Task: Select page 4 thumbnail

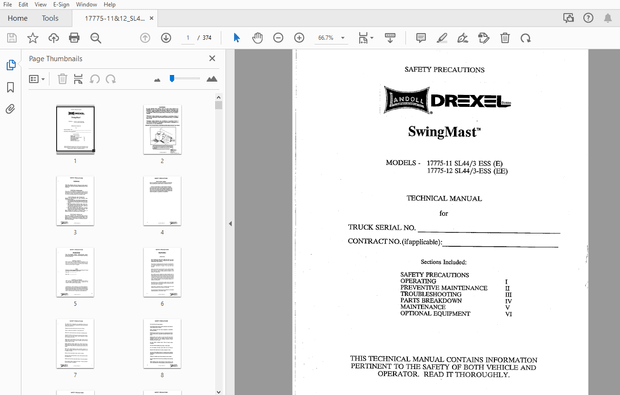Action: point(162,201)
